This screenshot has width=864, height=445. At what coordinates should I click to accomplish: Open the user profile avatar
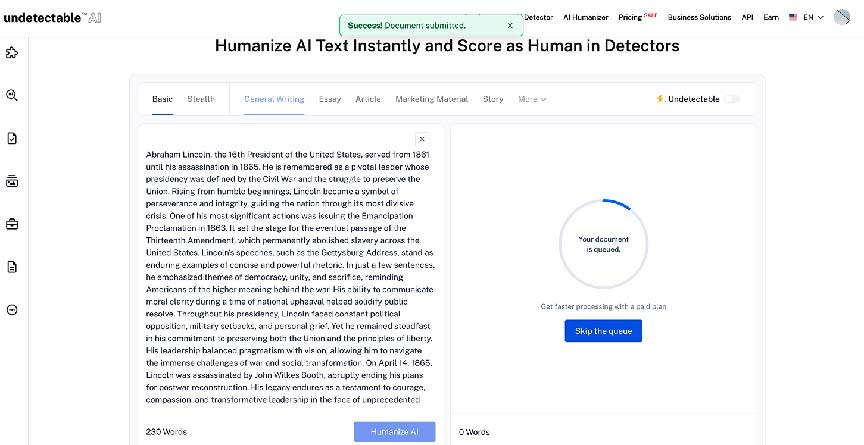pyautogui.click(x=842, y=17)
